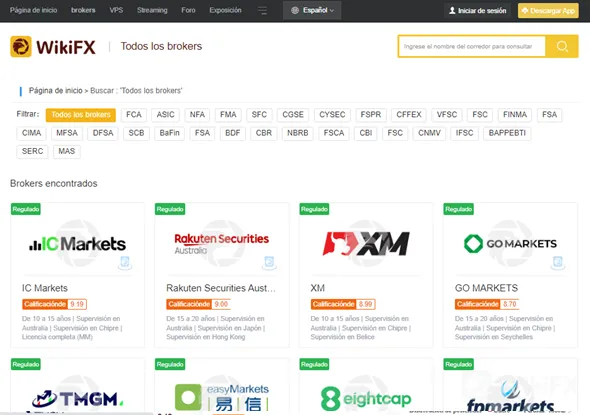Screen dimensions: 590x415
Task: Filter brokers by MFSA
Action: coord(67,133)
